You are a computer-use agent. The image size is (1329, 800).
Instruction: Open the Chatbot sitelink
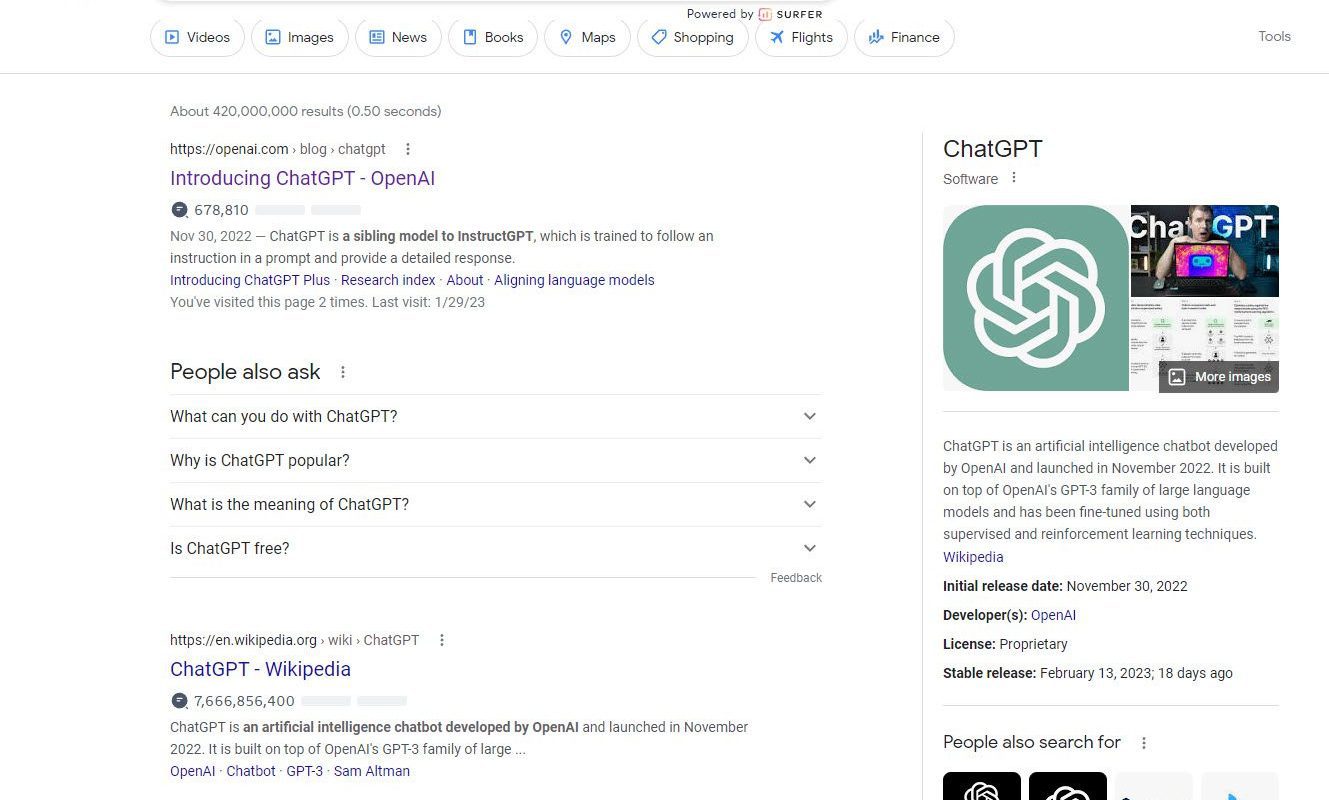pos(251,771)
